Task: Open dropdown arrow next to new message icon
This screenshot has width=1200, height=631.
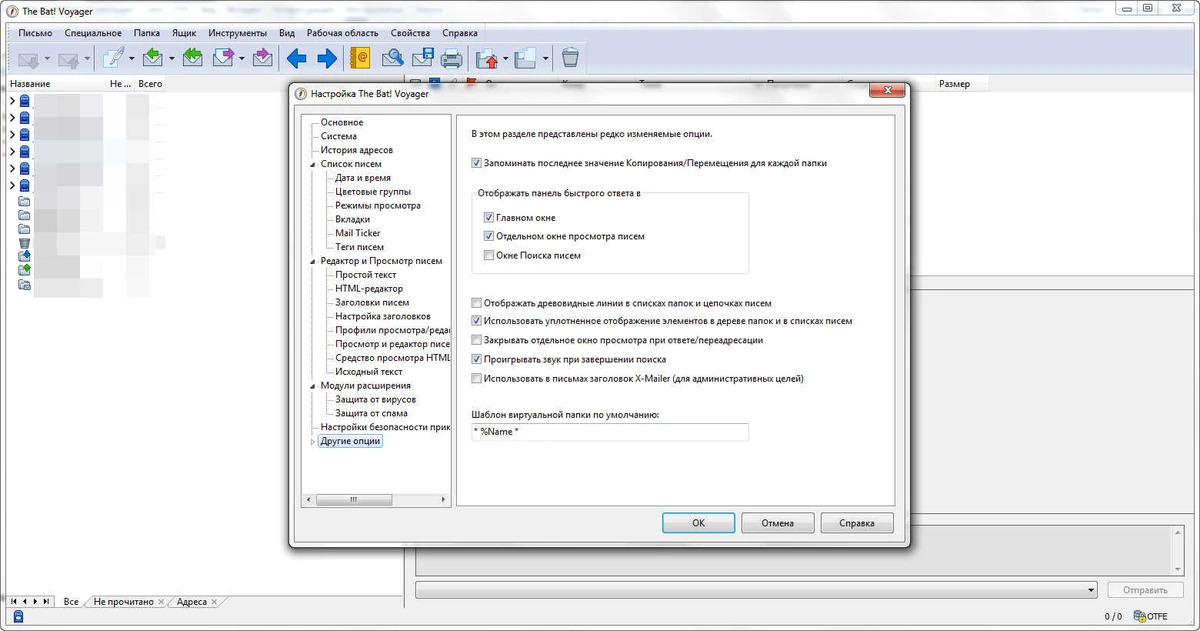Action: pos(131,58)
